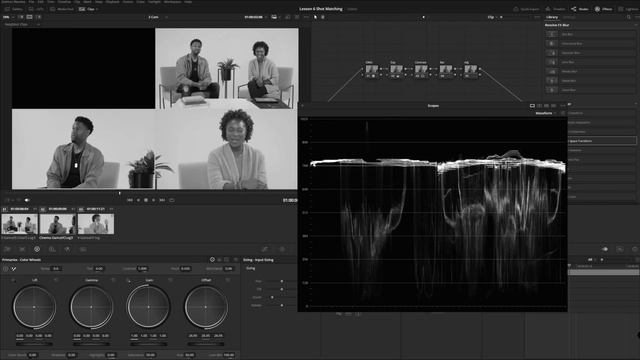The image size is (640, 360).
Task: Reset the Gain wheel
Action: click(170, 280)
